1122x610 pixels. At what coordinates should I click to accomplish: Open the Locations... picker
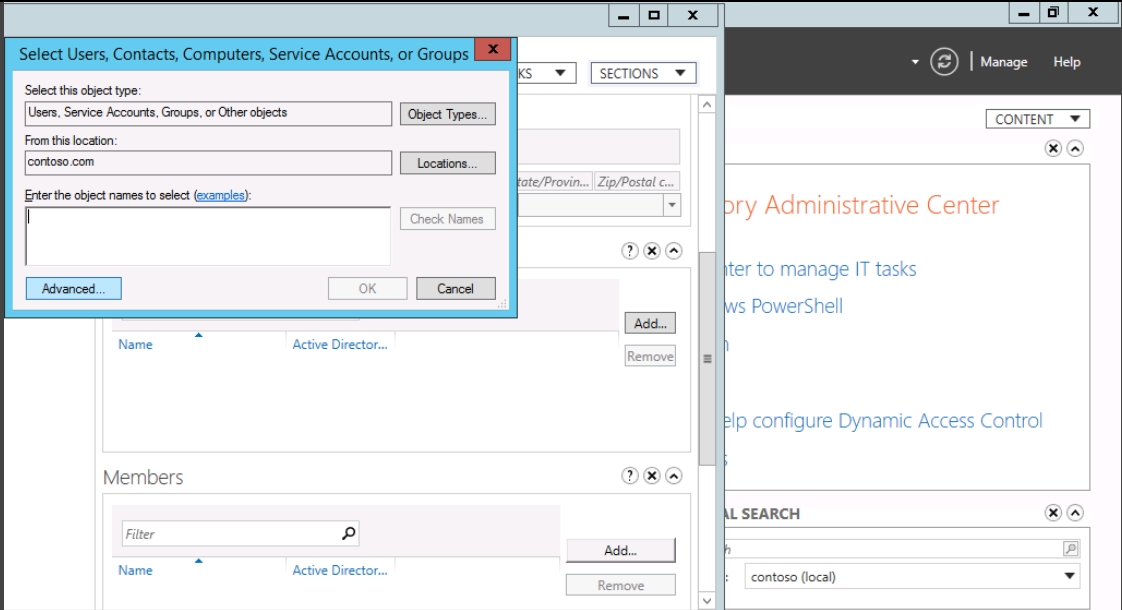point(447,163)
